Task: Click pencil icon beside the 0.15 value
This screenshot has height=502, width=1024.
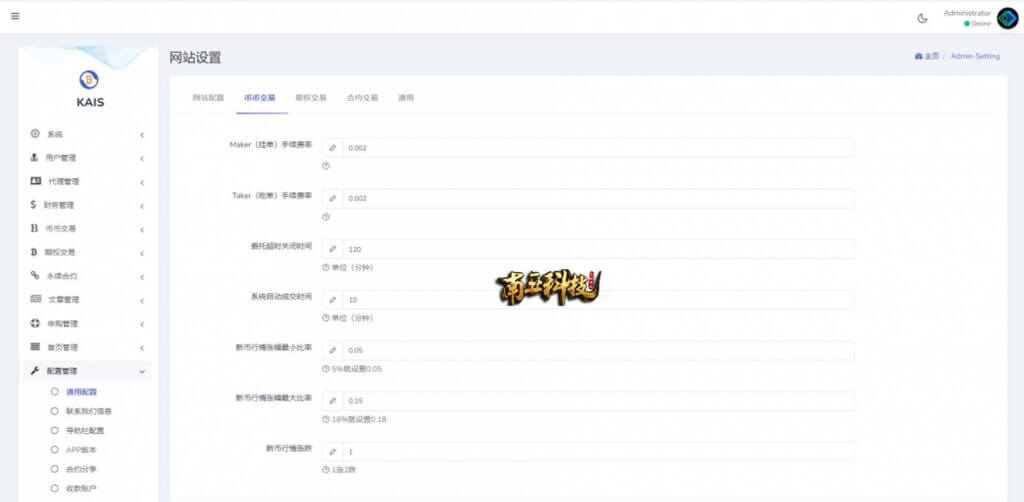Action: pyautogui.click(x=332, y=401)
